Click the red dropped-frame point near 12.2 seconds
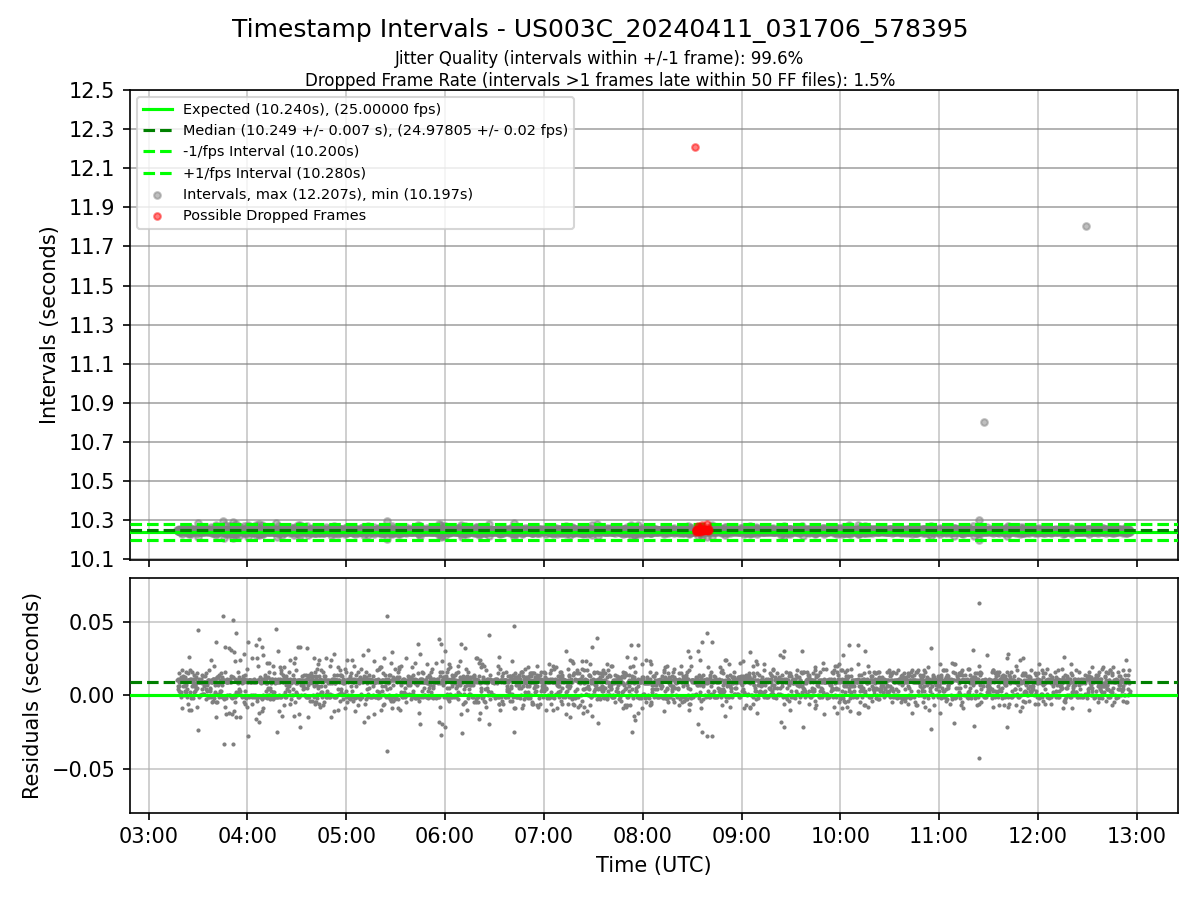Viewport: 1200px width, 900px height. [x=695, y=147]
